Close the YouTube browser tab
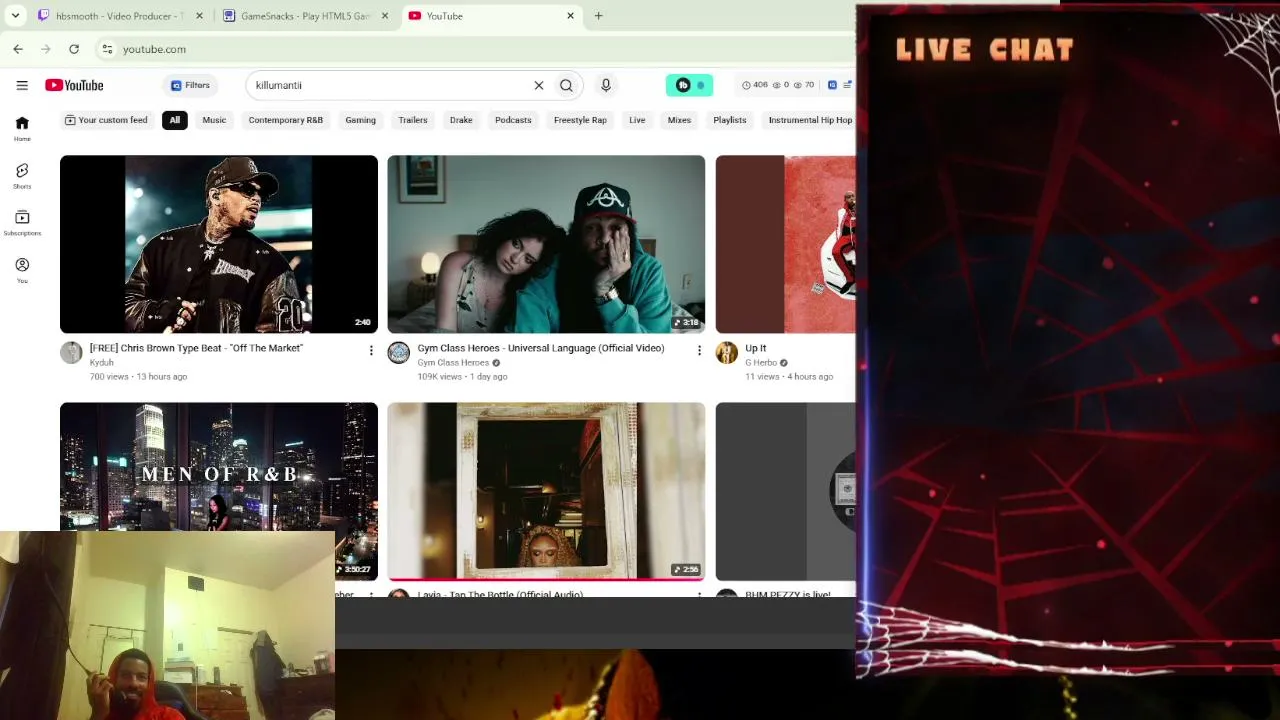1280x720 pixels. (571, 16)
